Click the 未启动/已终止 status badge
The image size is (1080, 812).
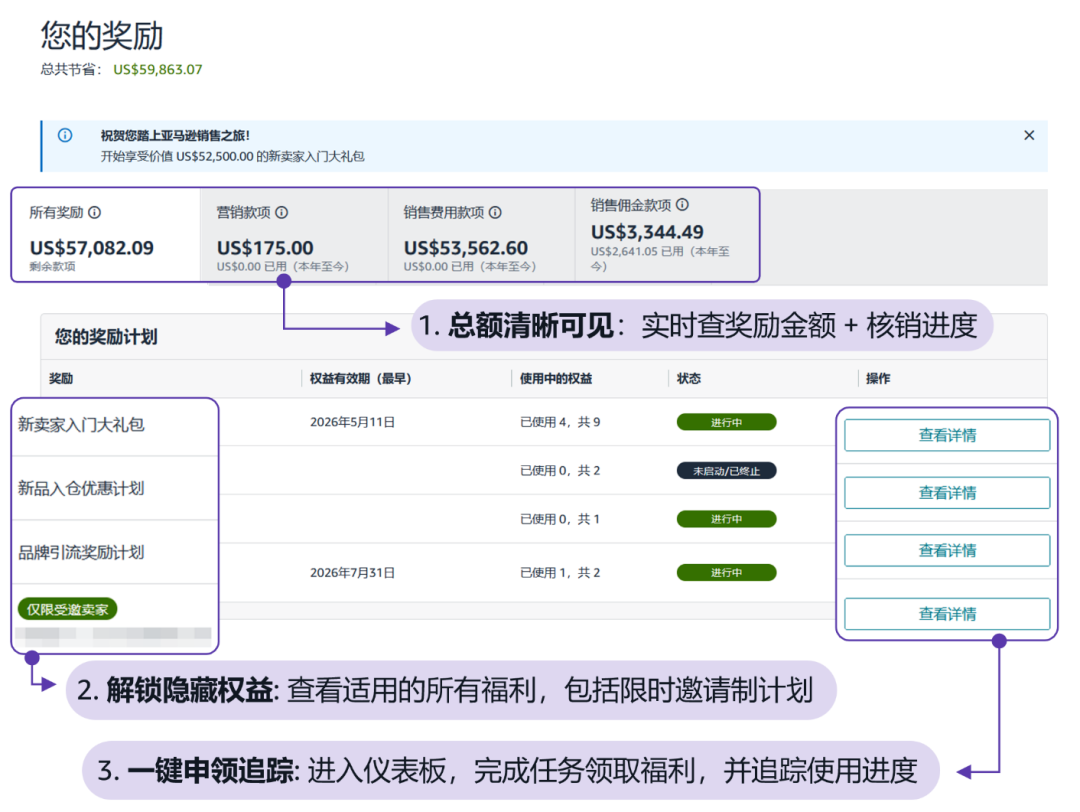click(x=726, y=470)
